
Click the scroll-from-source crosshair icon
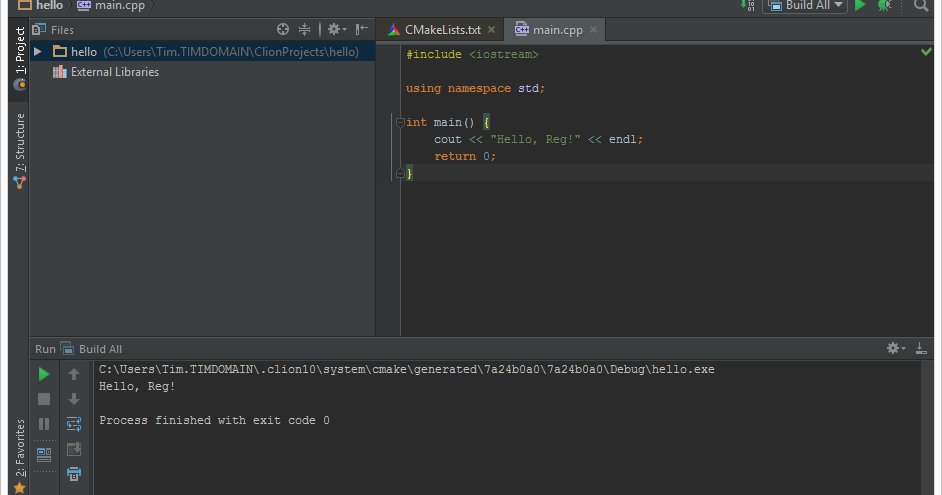tap(283, 29)
